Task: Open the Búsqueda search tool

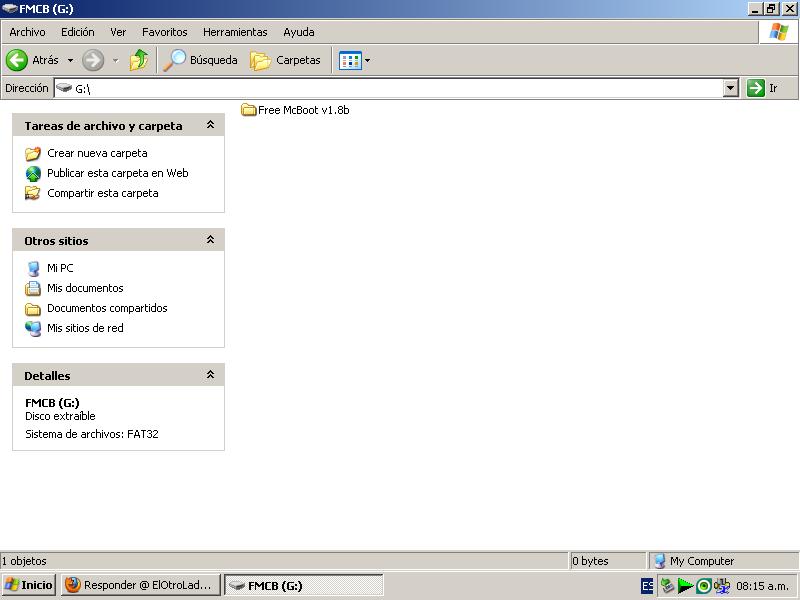Action: tap(201, 60)
